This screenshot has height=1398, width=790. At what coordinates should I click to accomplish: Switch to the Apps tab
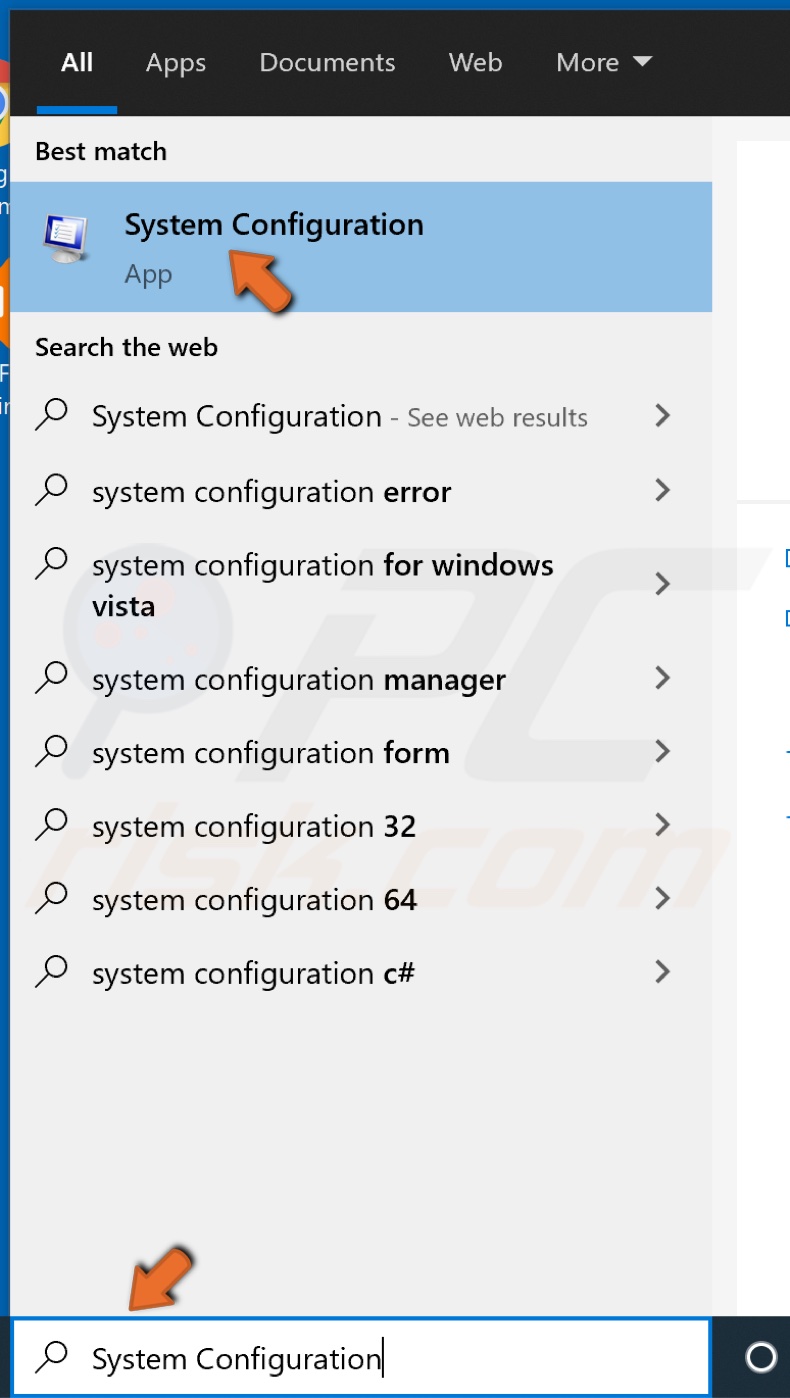click(175, 62)
